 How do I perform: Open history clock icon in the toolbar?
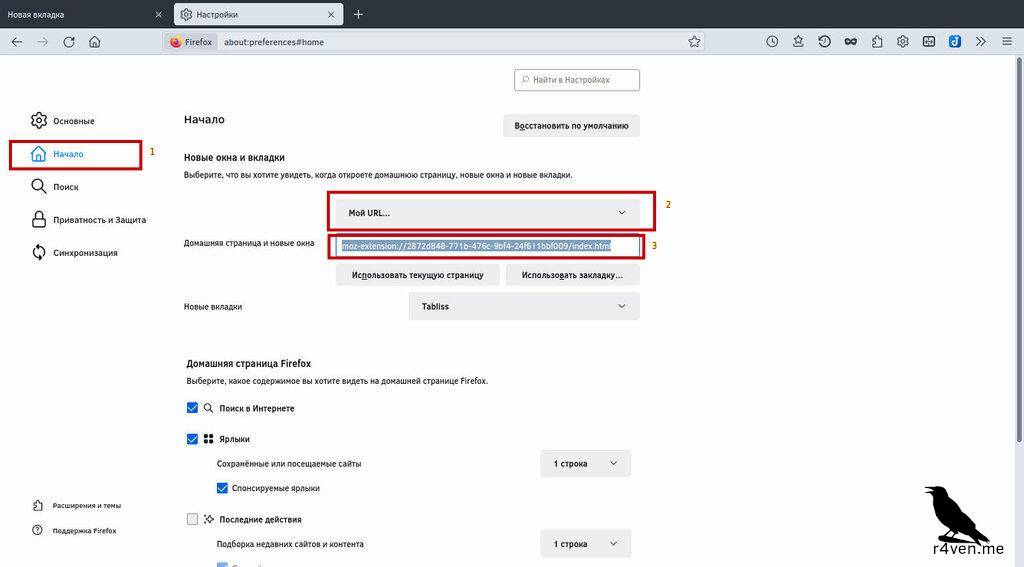(772, 42)
